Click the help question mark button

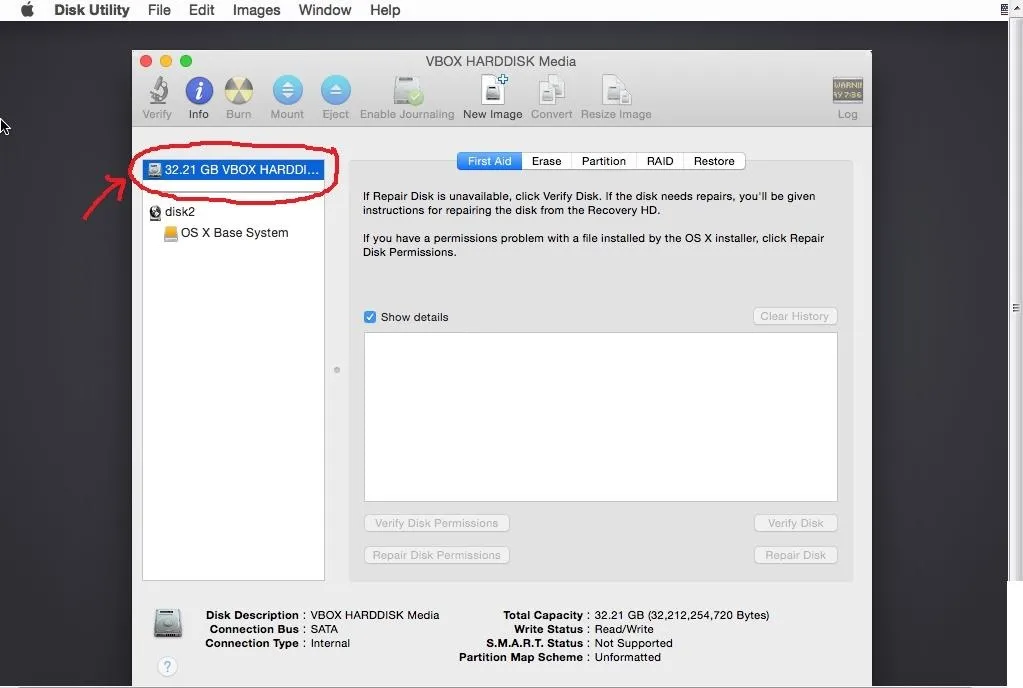(x=167, y=666)
